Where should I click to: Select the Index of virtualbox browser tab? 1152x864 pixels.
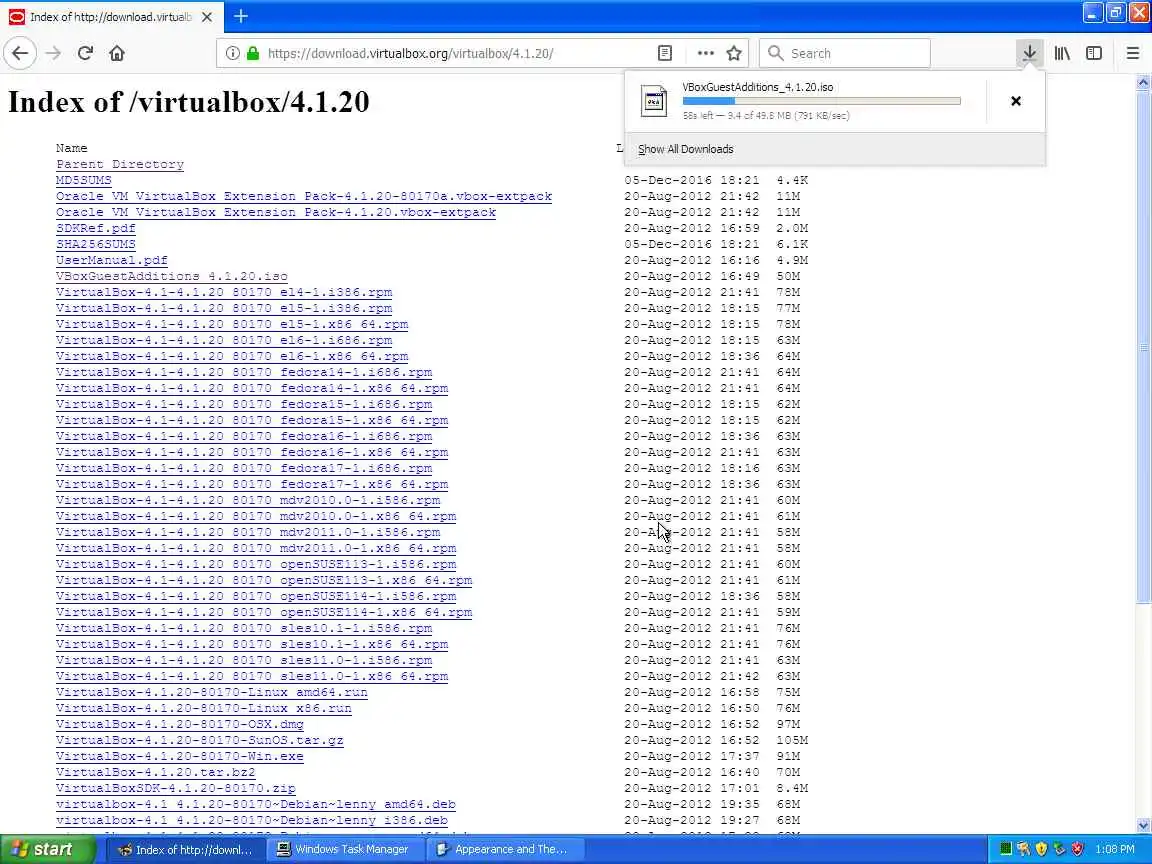110,16
